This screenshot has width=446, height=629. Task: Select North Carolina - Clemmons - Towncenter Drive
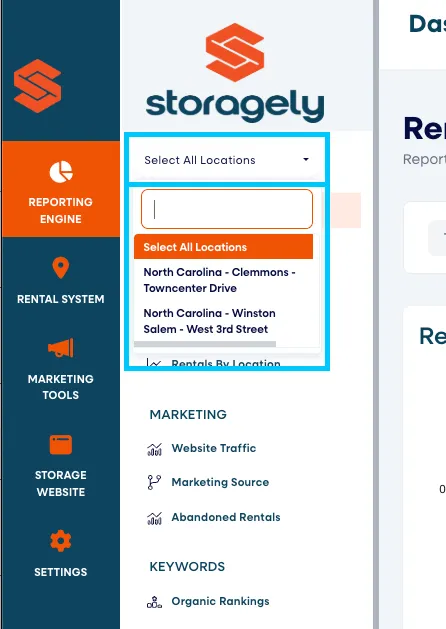pyautogui.click(x=223, y=280)
